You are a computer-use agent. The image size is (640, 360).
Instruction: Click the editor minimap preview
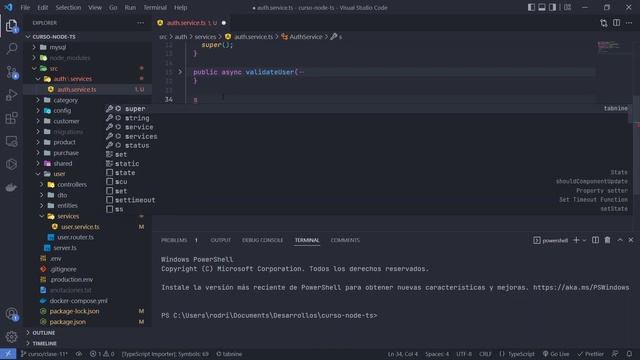(x=608, y=46)
